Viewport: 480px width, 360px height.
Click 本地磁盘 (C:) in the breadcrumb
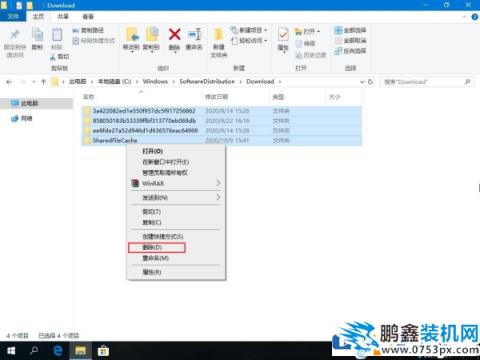[x=114, y=82]
